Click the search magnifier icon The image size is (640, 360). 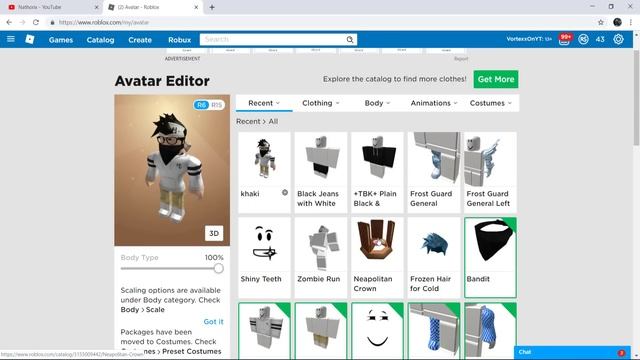point(350,40)
